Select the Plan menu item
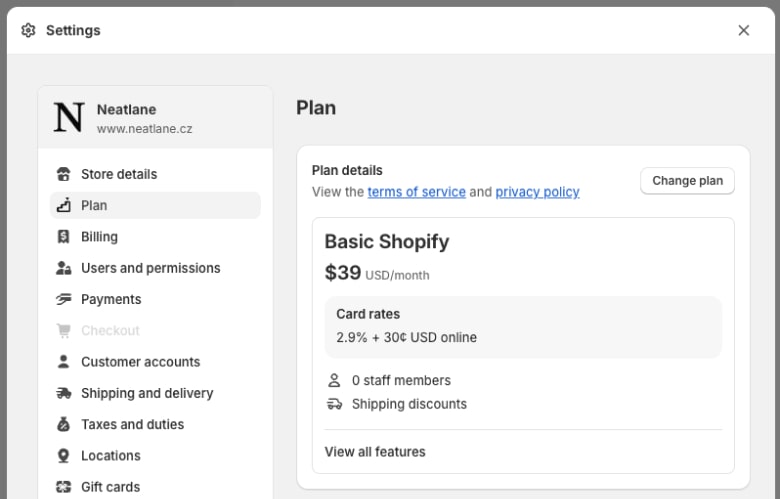780x499 pixels. coord(155,205)
